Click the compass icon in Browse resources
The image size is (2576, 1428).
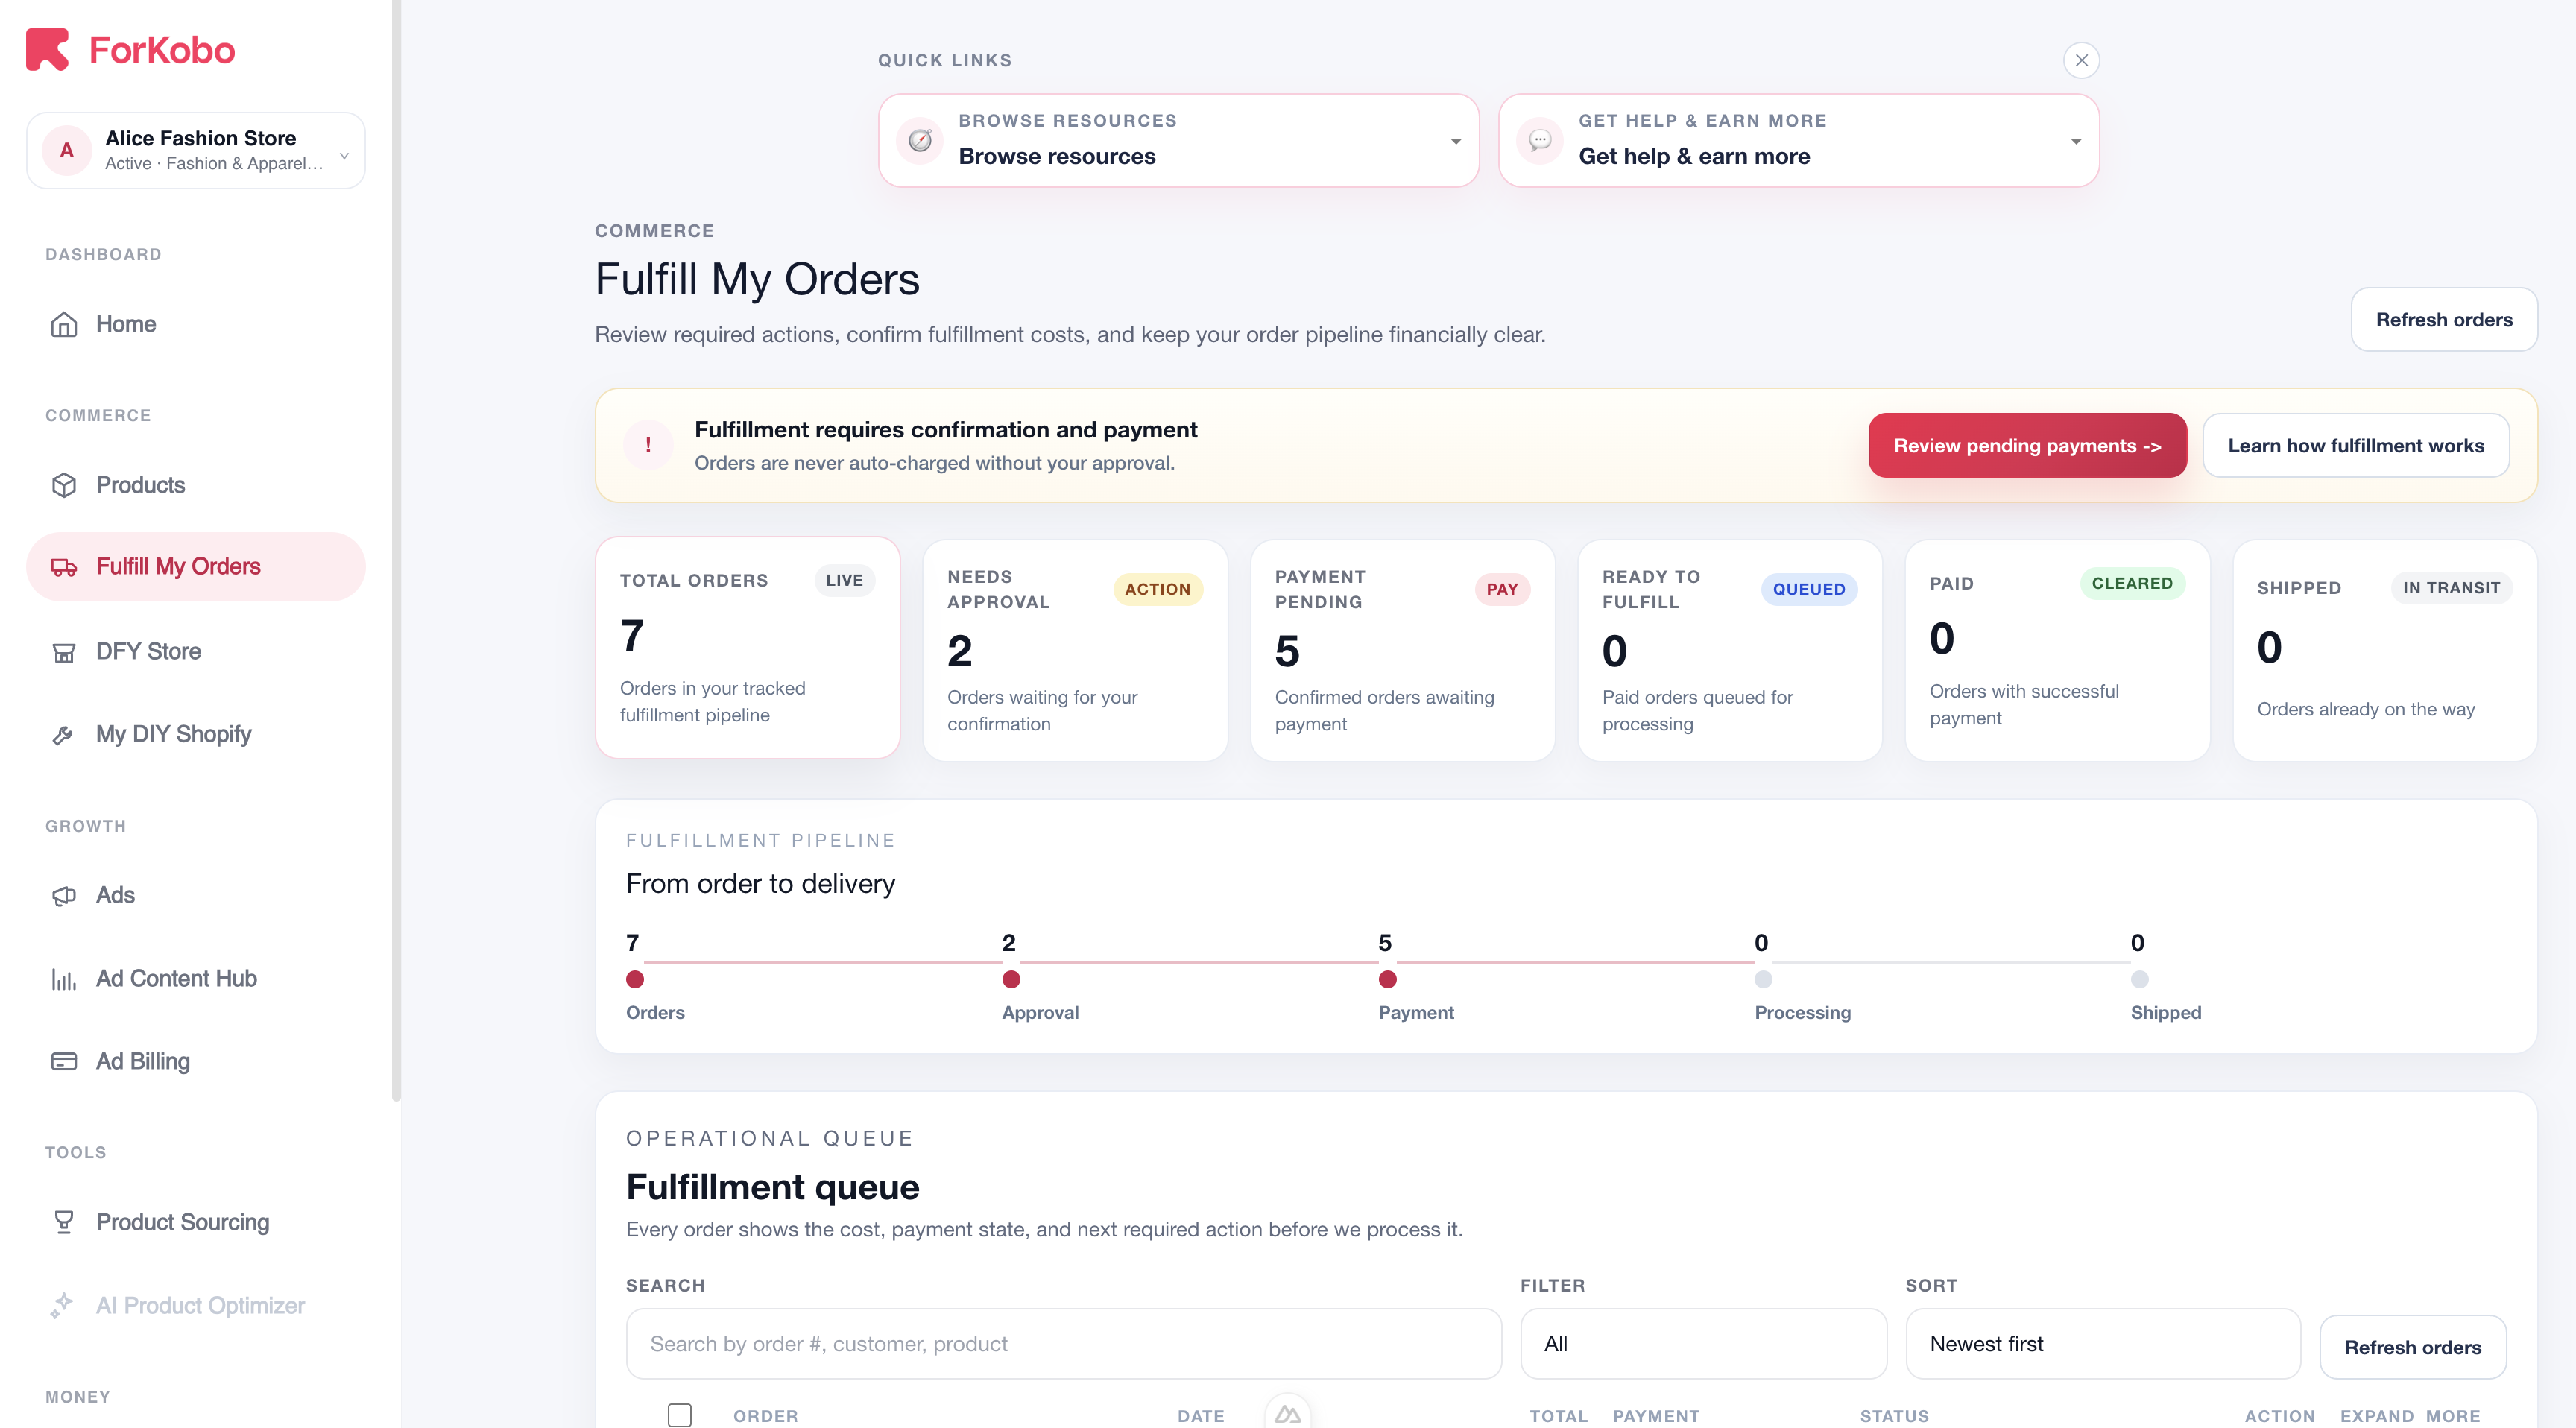pos(920,140)
